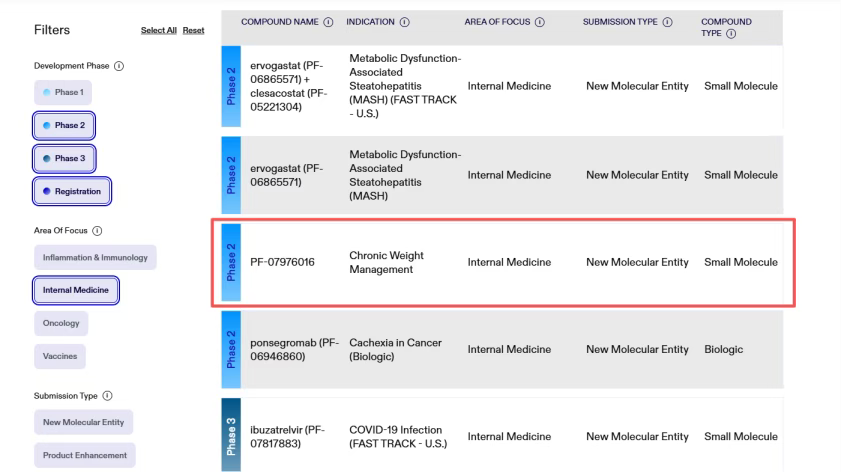This screenshot has height=472, width=842.
Task: Select Inflammation & Immunology filter
Action: pyautogui.click(x=94, y=257)
